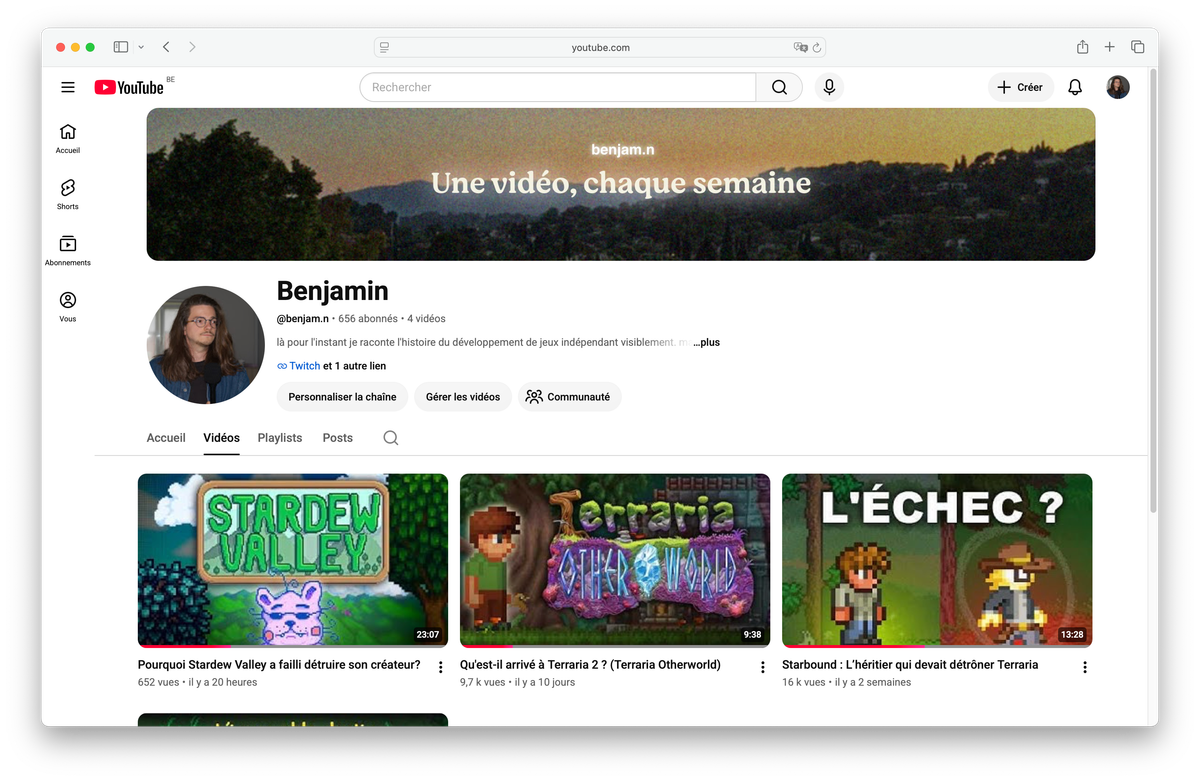Go back with Safari's back arrow

[166, 47]
